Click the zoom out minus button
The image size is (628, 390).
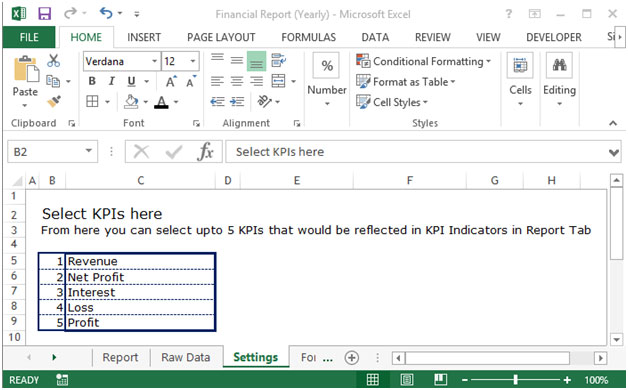point(465,380)
